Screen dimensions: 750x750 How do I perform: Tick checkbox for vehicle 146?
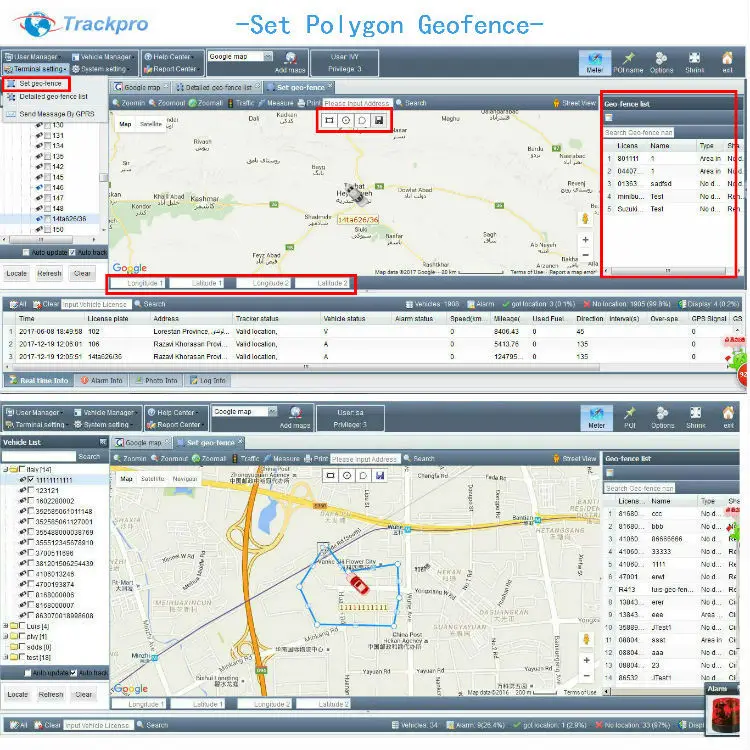(x=47, y=188)
